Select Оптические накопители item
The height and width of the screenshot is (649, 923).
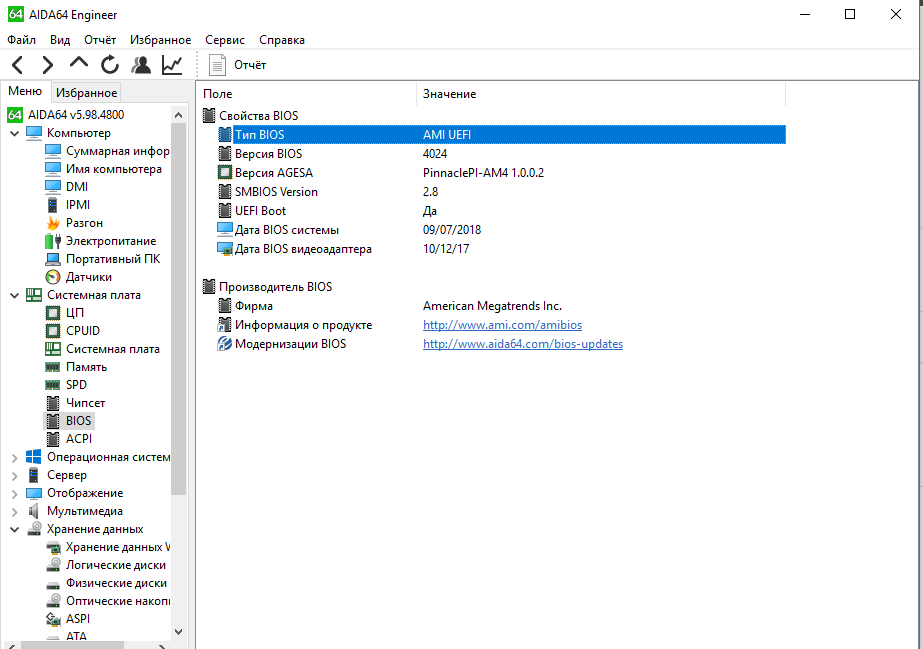point(118,601)
